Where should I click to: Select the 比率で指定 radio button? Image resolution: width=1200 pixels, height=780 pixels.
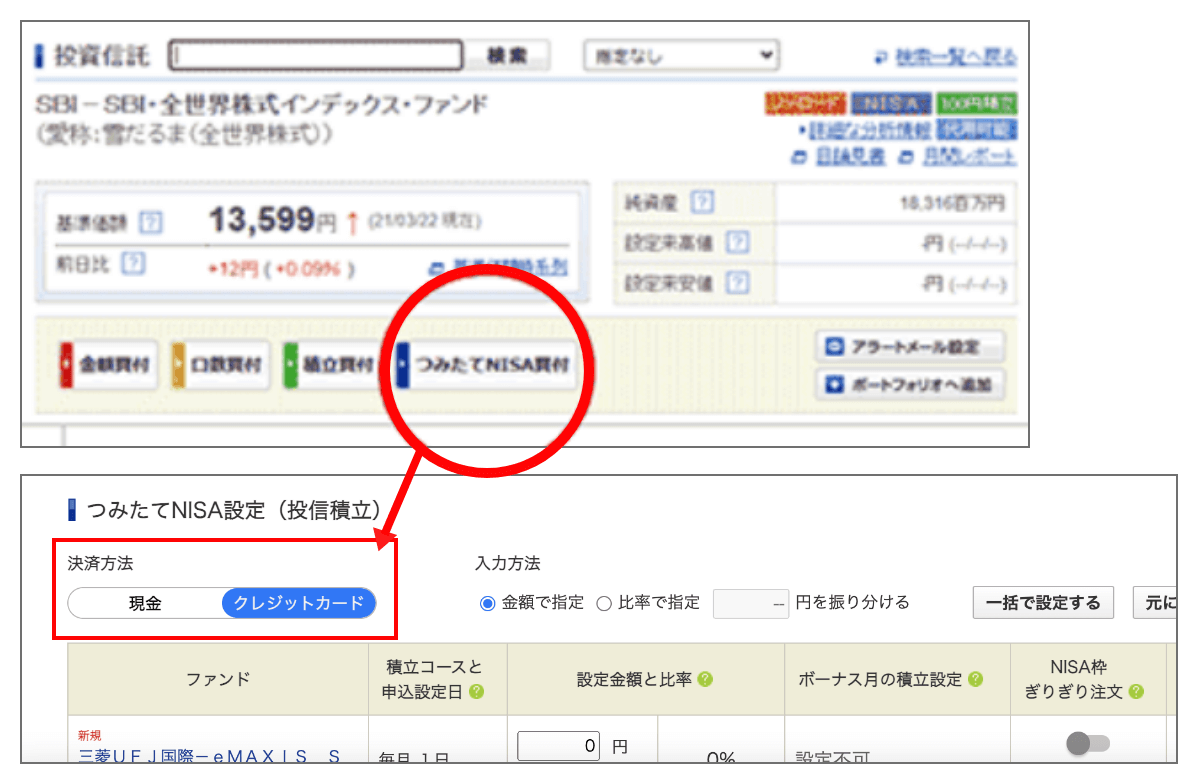(x=603, y=603)
